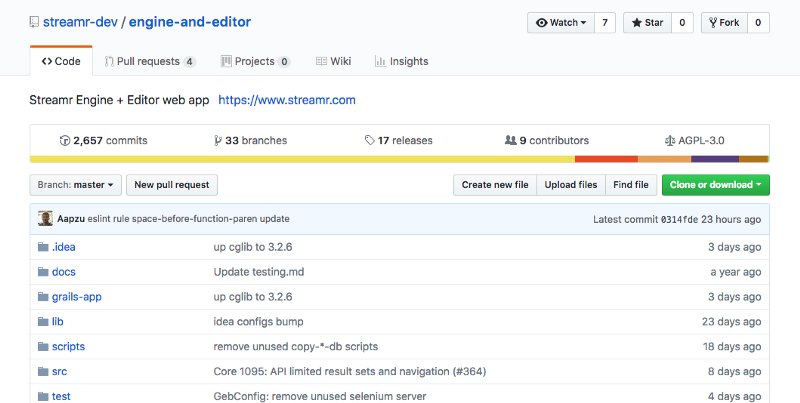The width and height of the screenshot is (800, 403).
Task: Open the Aapzu author link
Action: [71, 219]
